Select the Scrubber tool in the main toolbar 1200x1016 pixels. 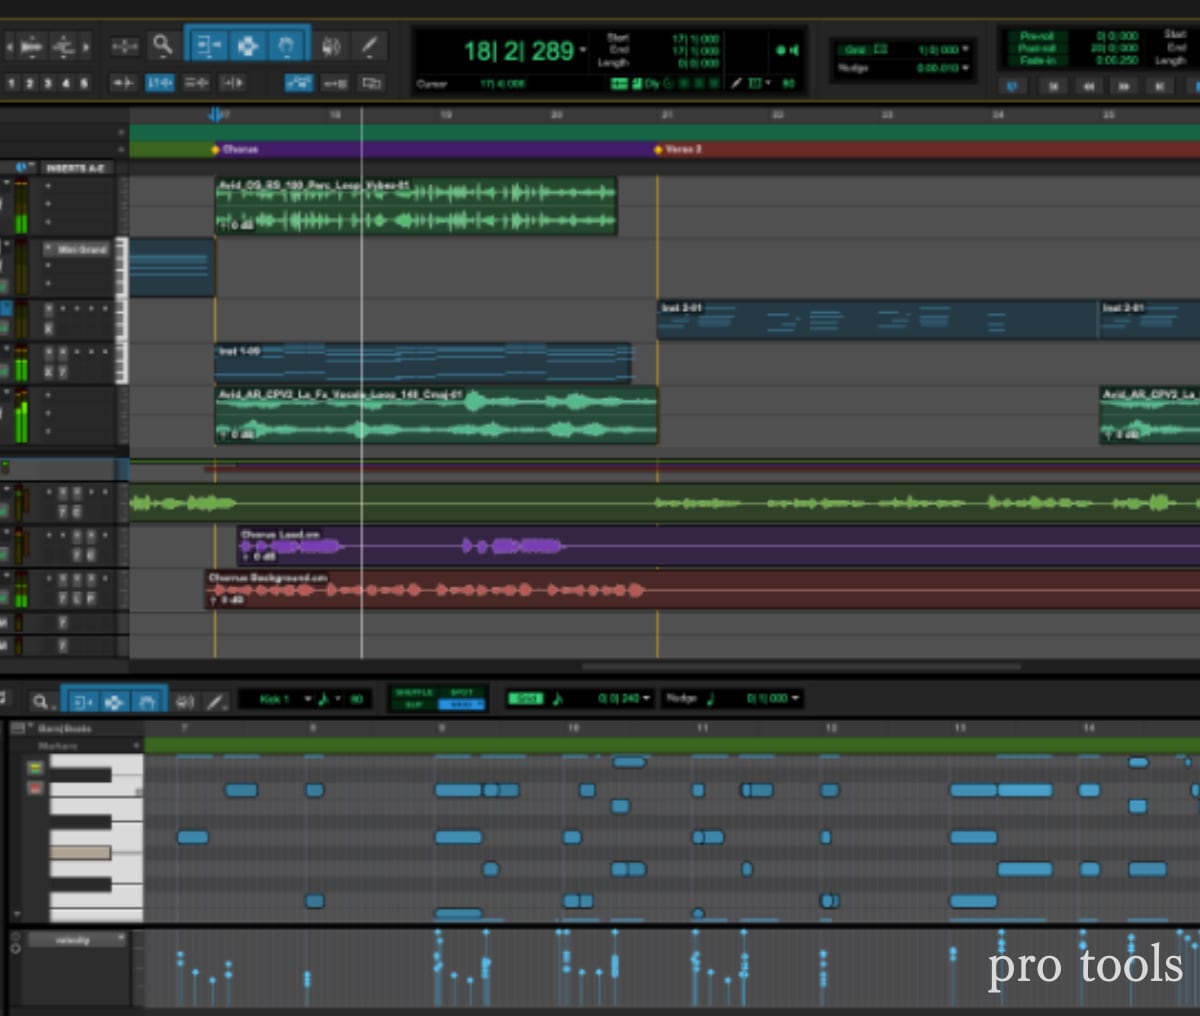point(331,46)
